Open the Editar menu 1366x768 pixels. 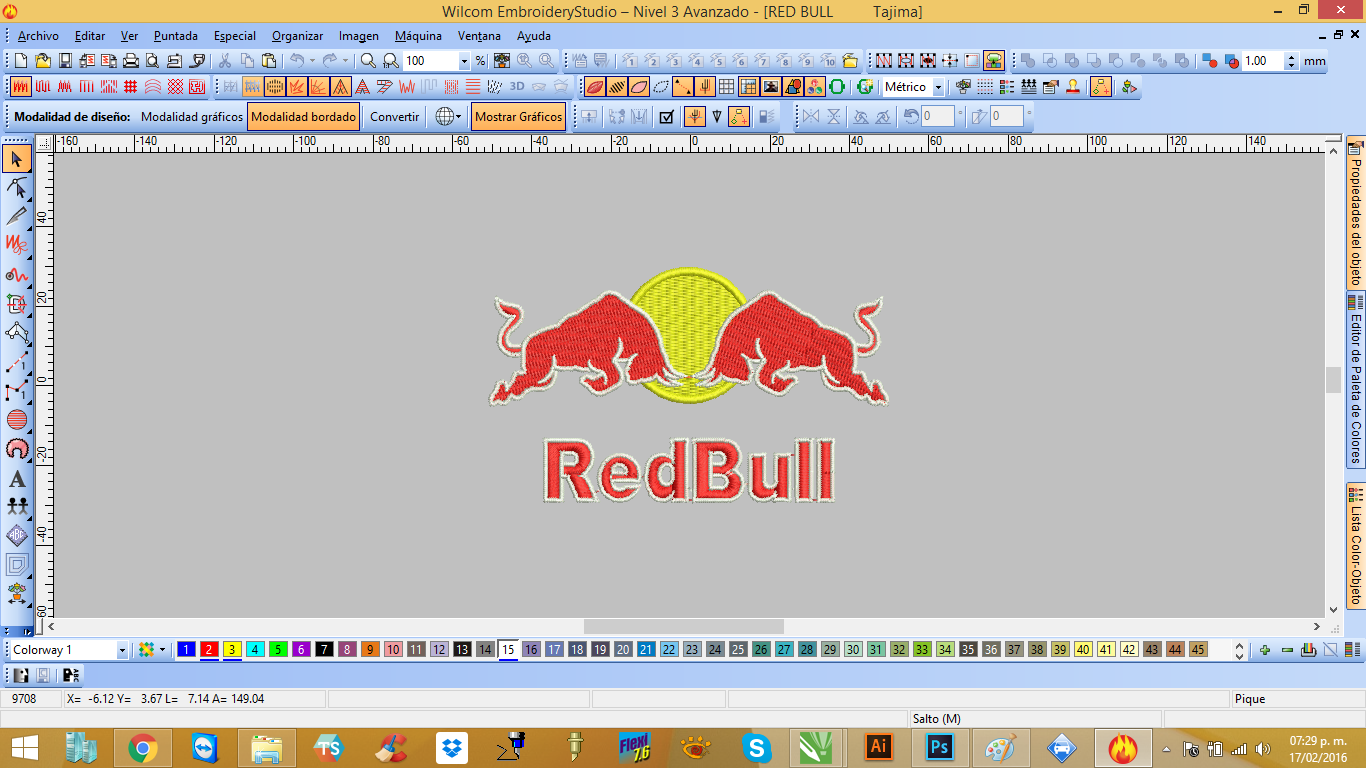pyautogui.click(x=90, y=36)
